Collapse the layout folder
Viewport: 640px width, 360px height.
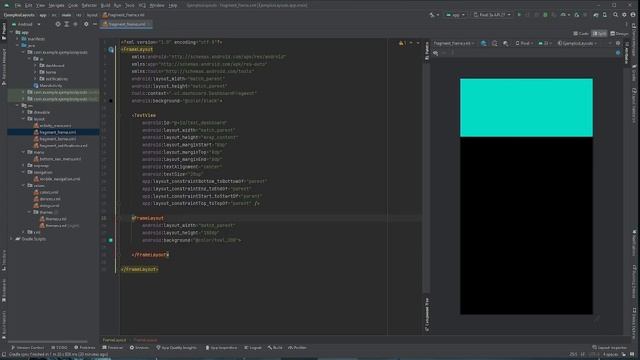click(x=24, y=119)
